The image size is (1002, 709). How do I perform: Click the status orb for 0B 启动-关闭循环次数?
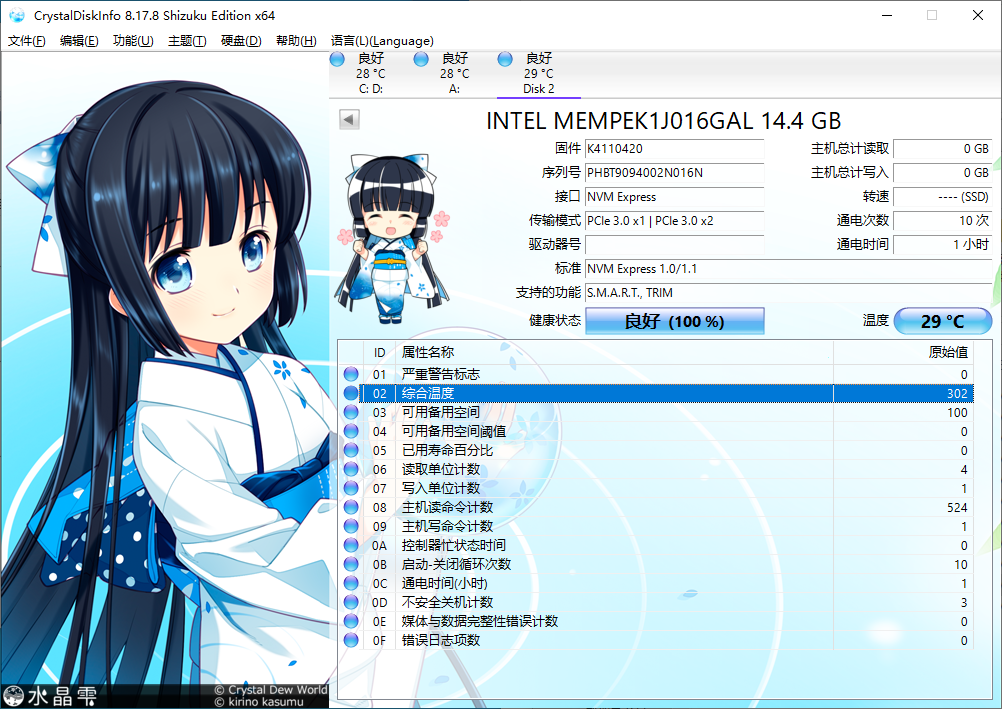pyautogui.click(x=351, y=565)
